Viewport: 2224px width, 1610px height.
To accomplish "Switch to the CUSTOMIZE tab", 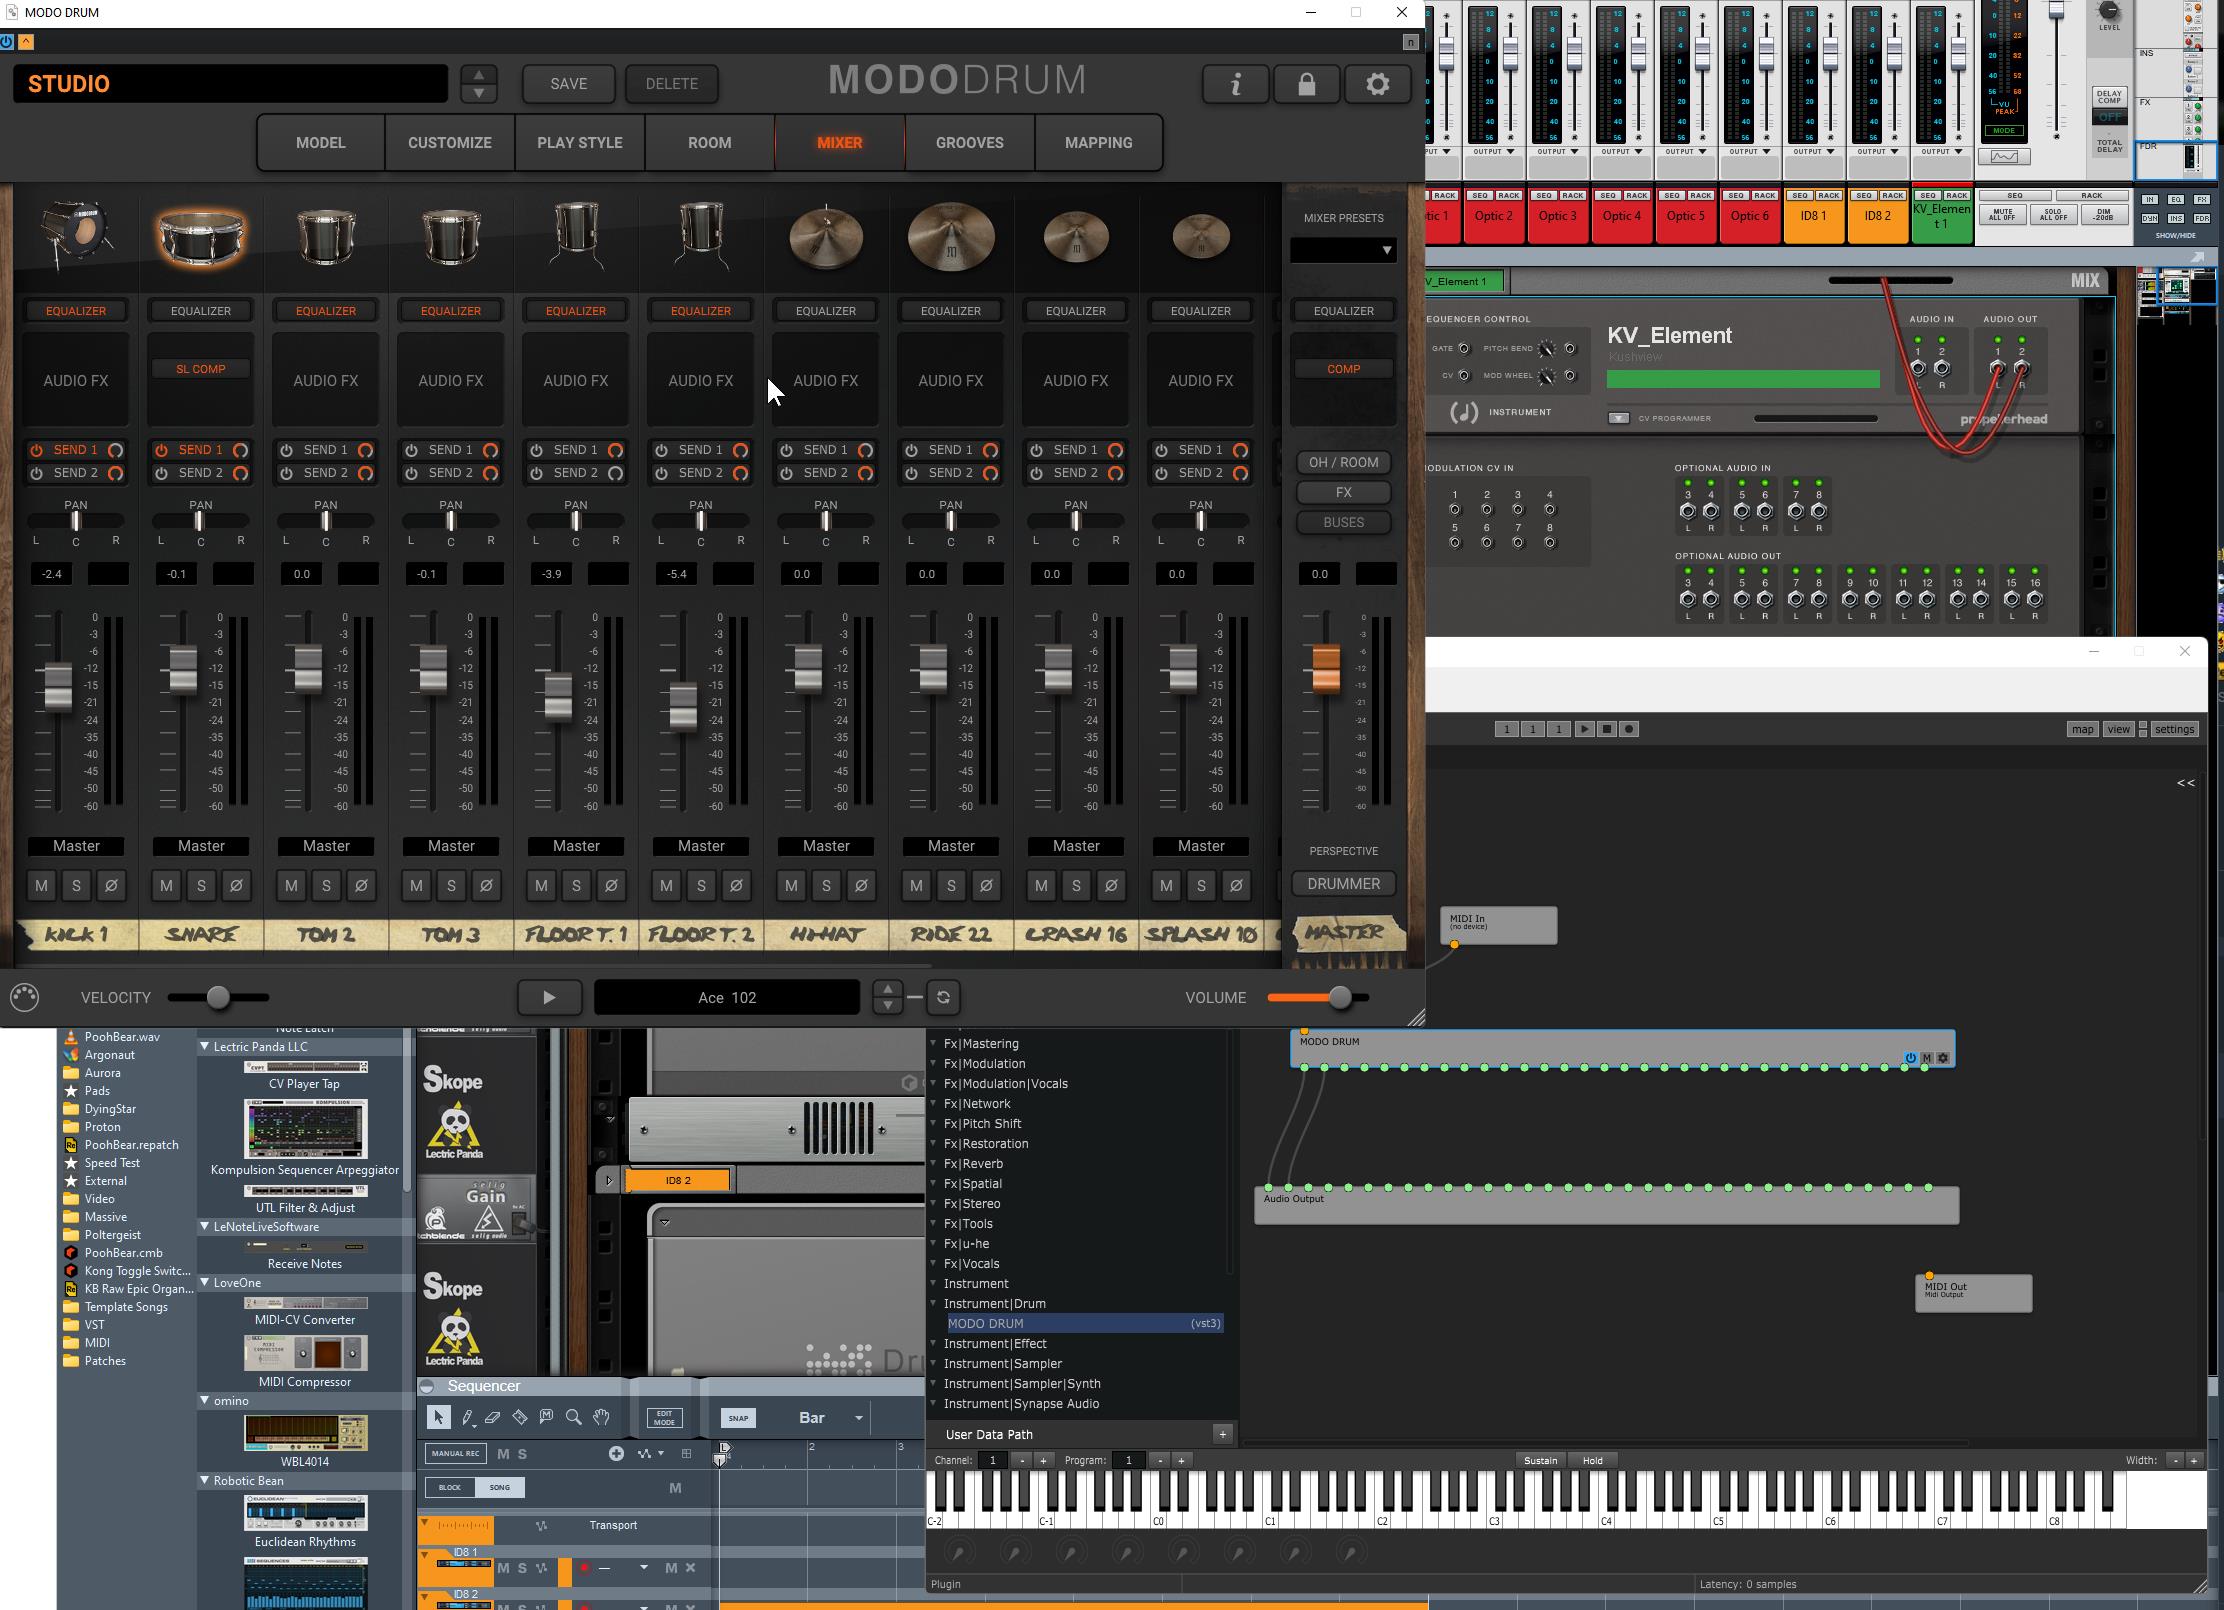I will [450, 143].
